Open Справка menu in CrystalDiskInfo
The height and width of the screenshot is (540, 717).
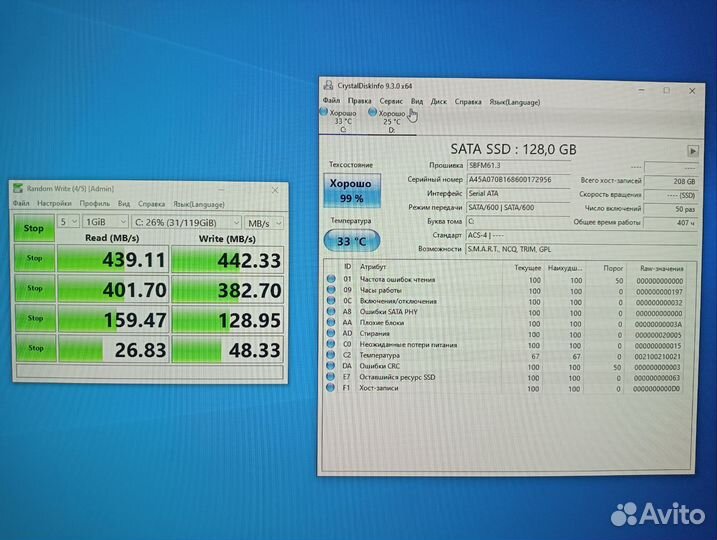(x=468, y=102)
